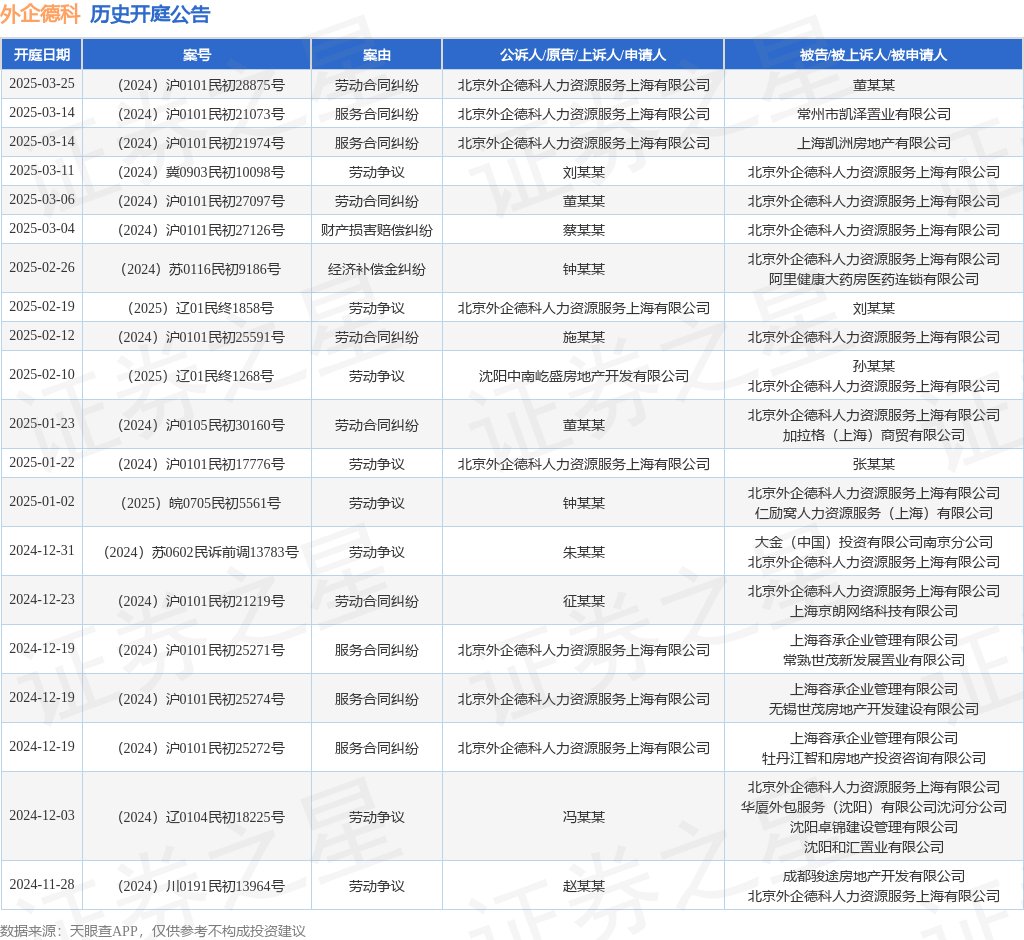Select the 被告/被上诉人/被申请人 column header
The height and width of the screenshot is (940, 1024).
(873, 55)
